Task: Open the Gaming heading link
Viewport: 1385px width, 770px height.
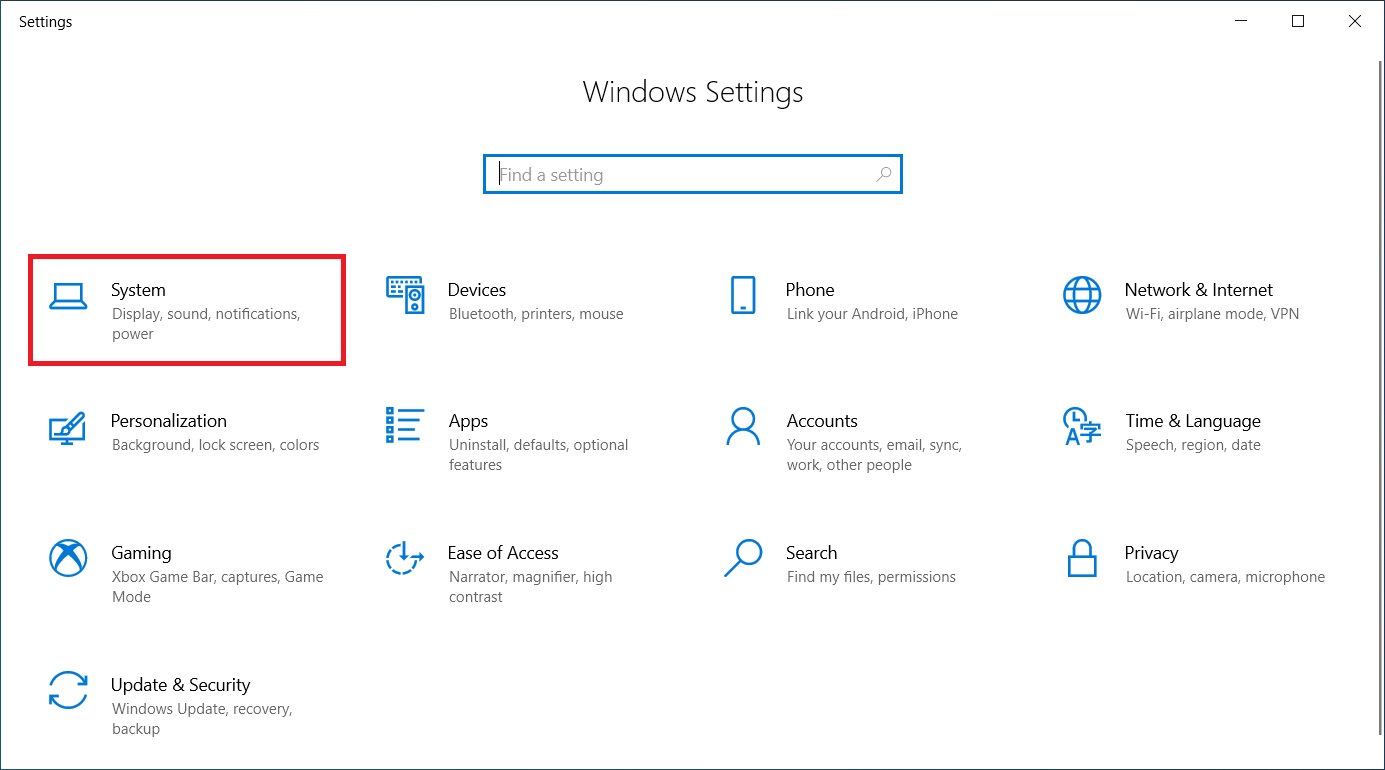Action: coord(141,553)
